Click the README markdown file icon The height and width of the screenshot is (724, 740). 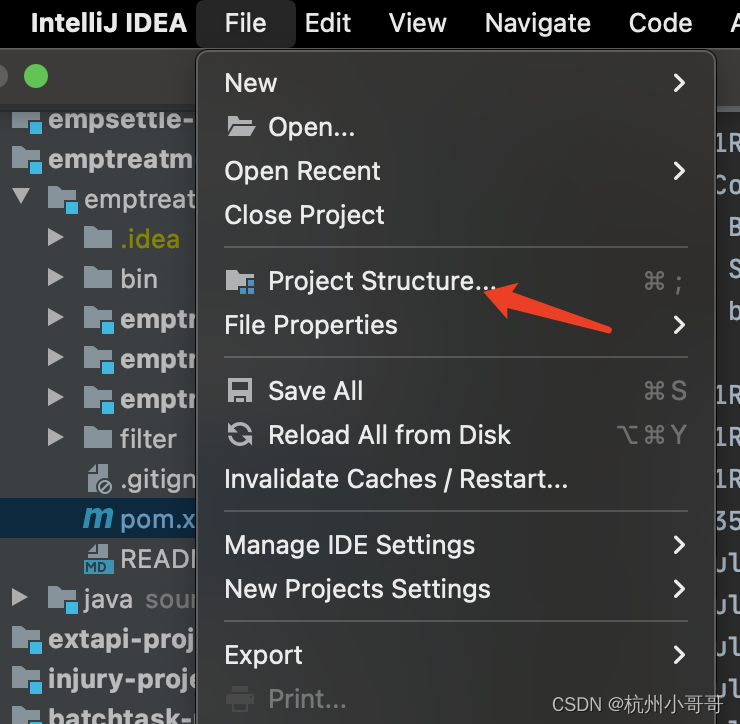point(99,559)
